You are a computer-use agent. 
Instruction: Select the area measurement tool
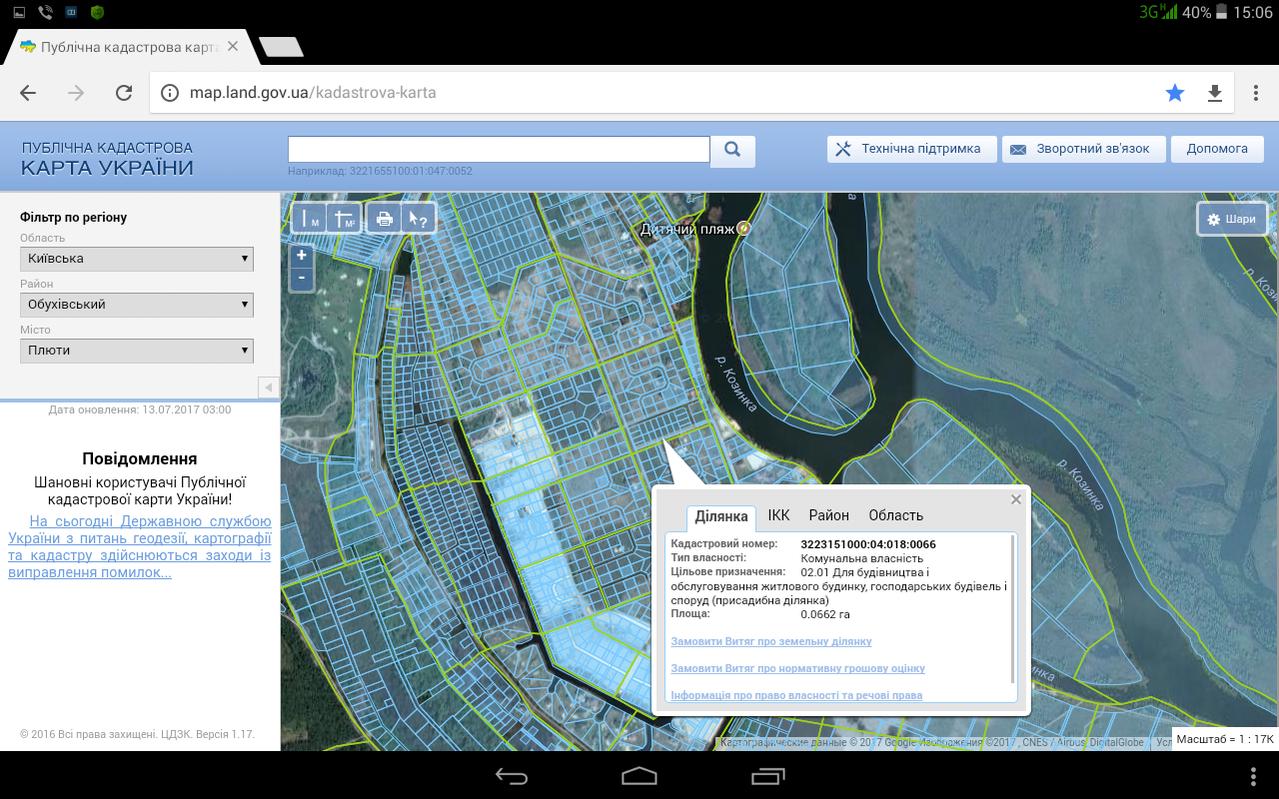[344, 219]
